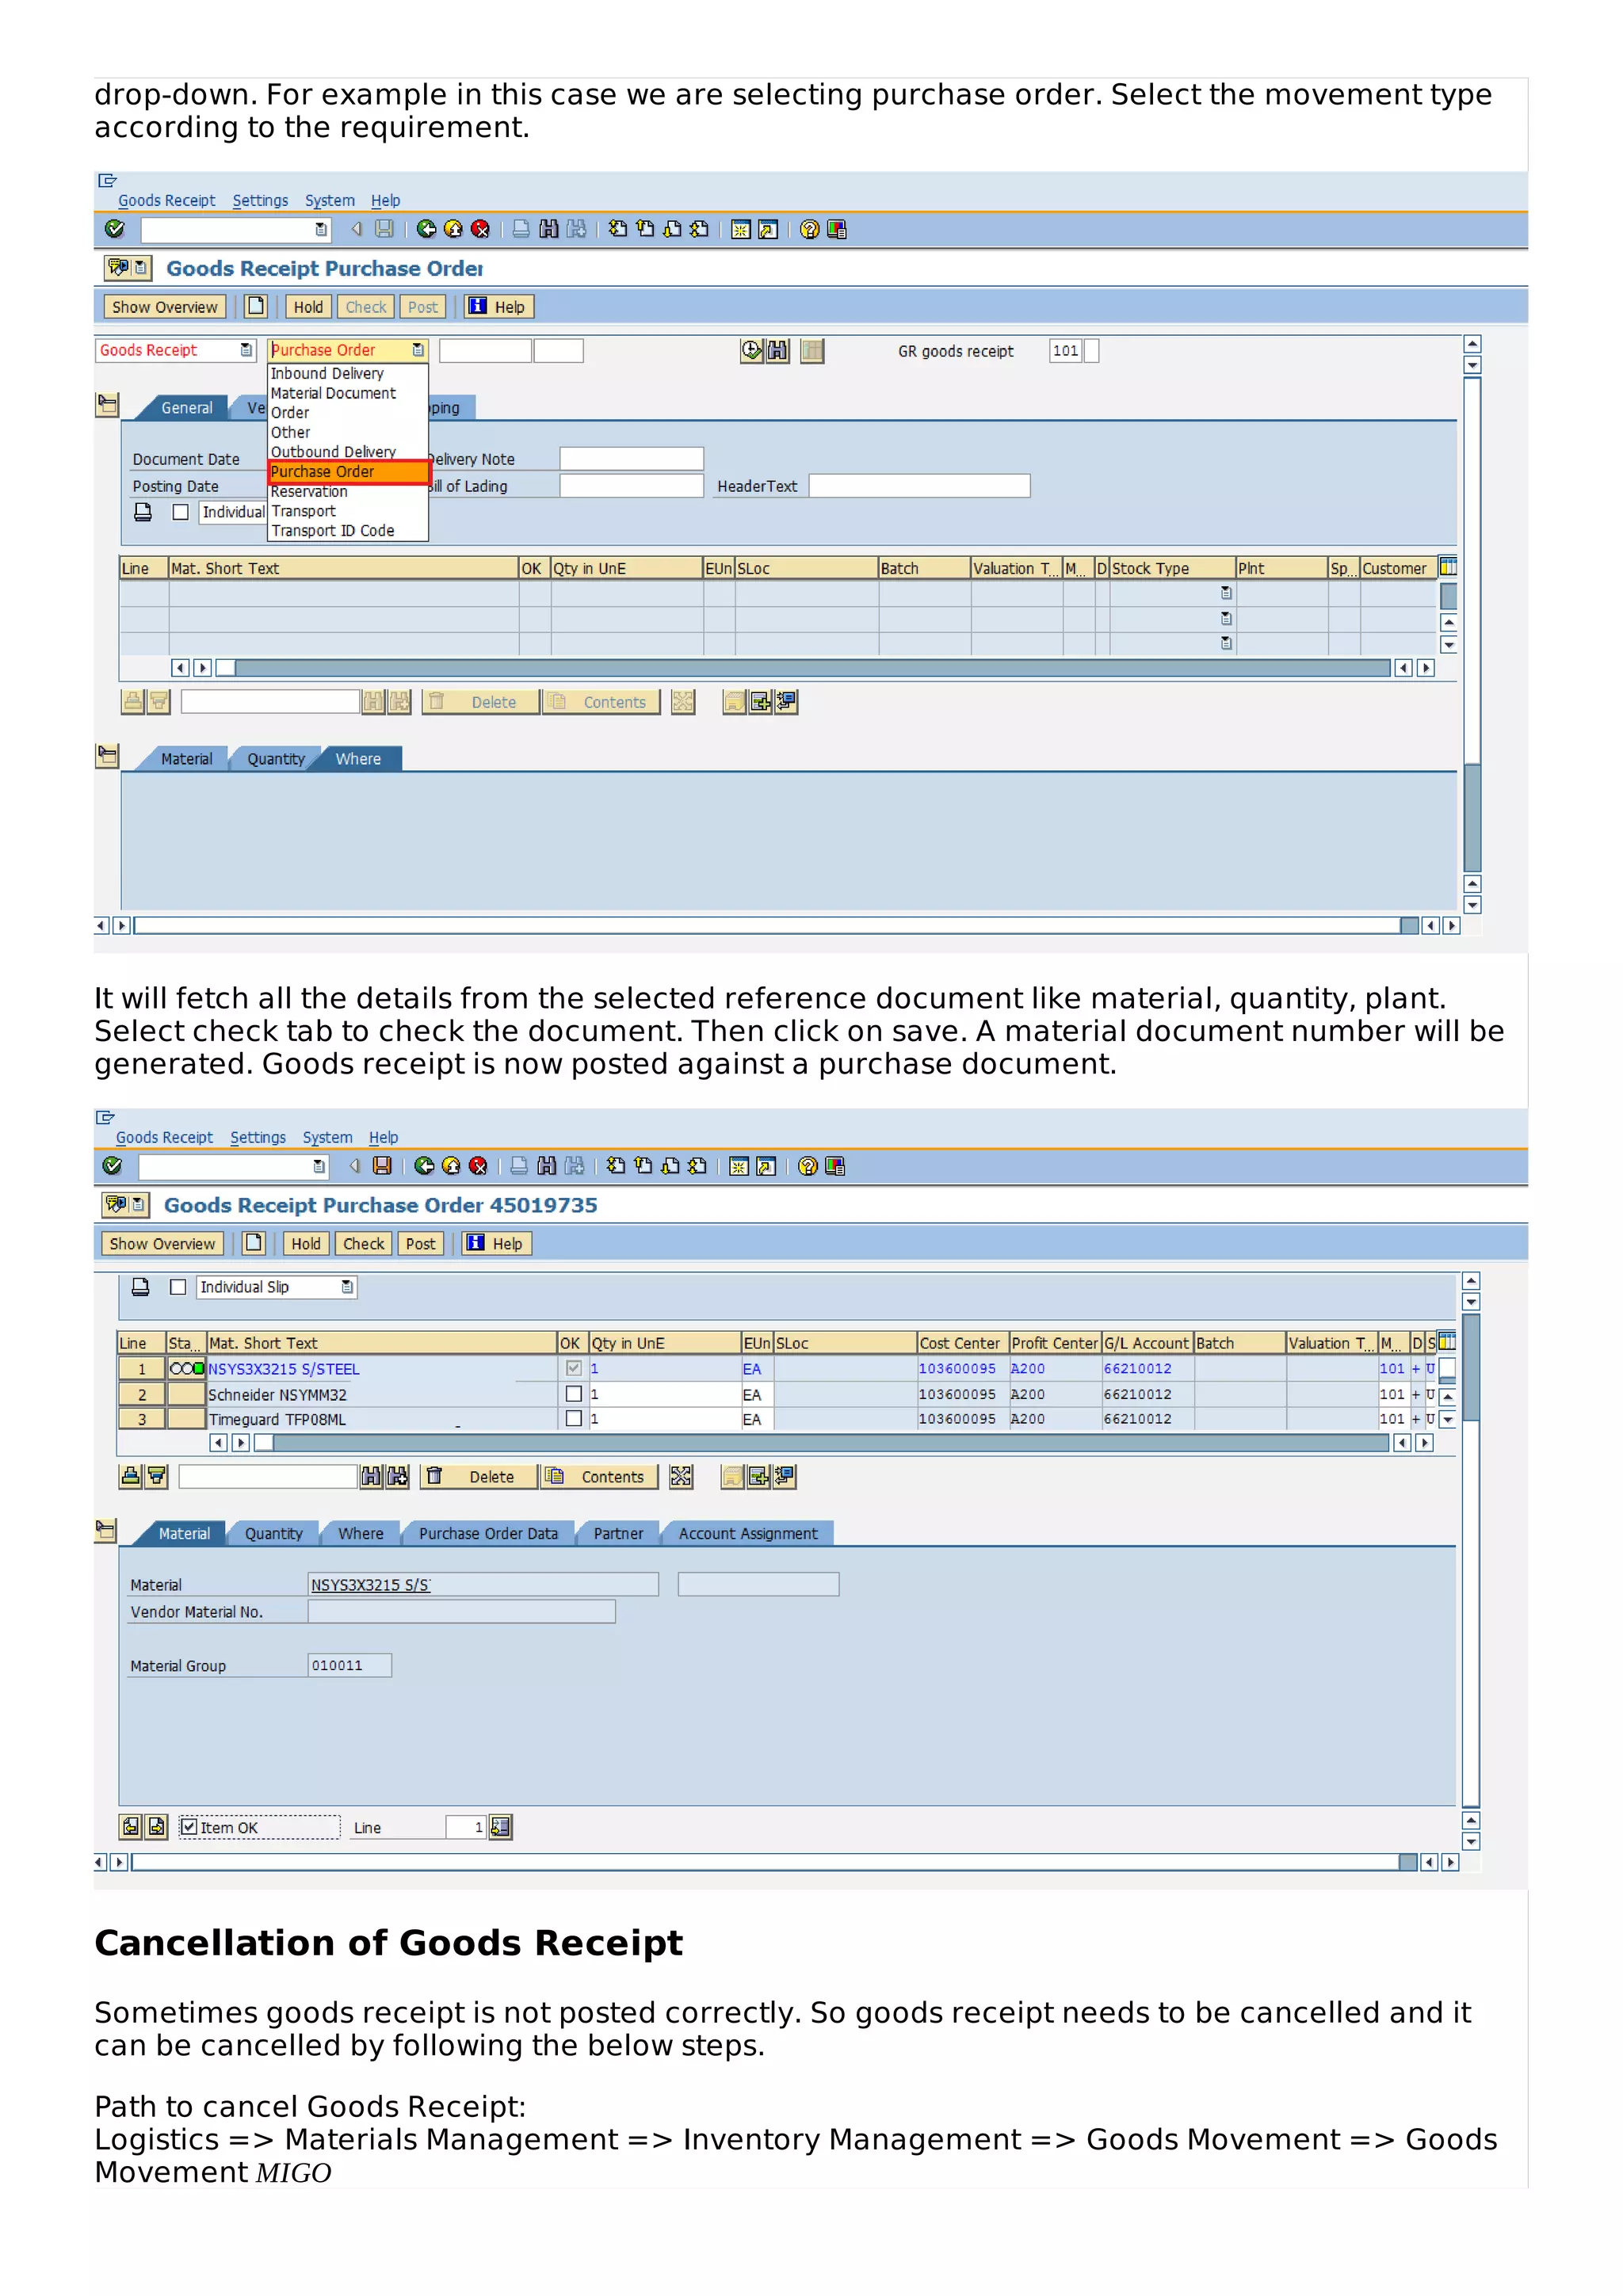Tick the OK checkbox for Timeguard TFP08ML

coord(574,1418)
